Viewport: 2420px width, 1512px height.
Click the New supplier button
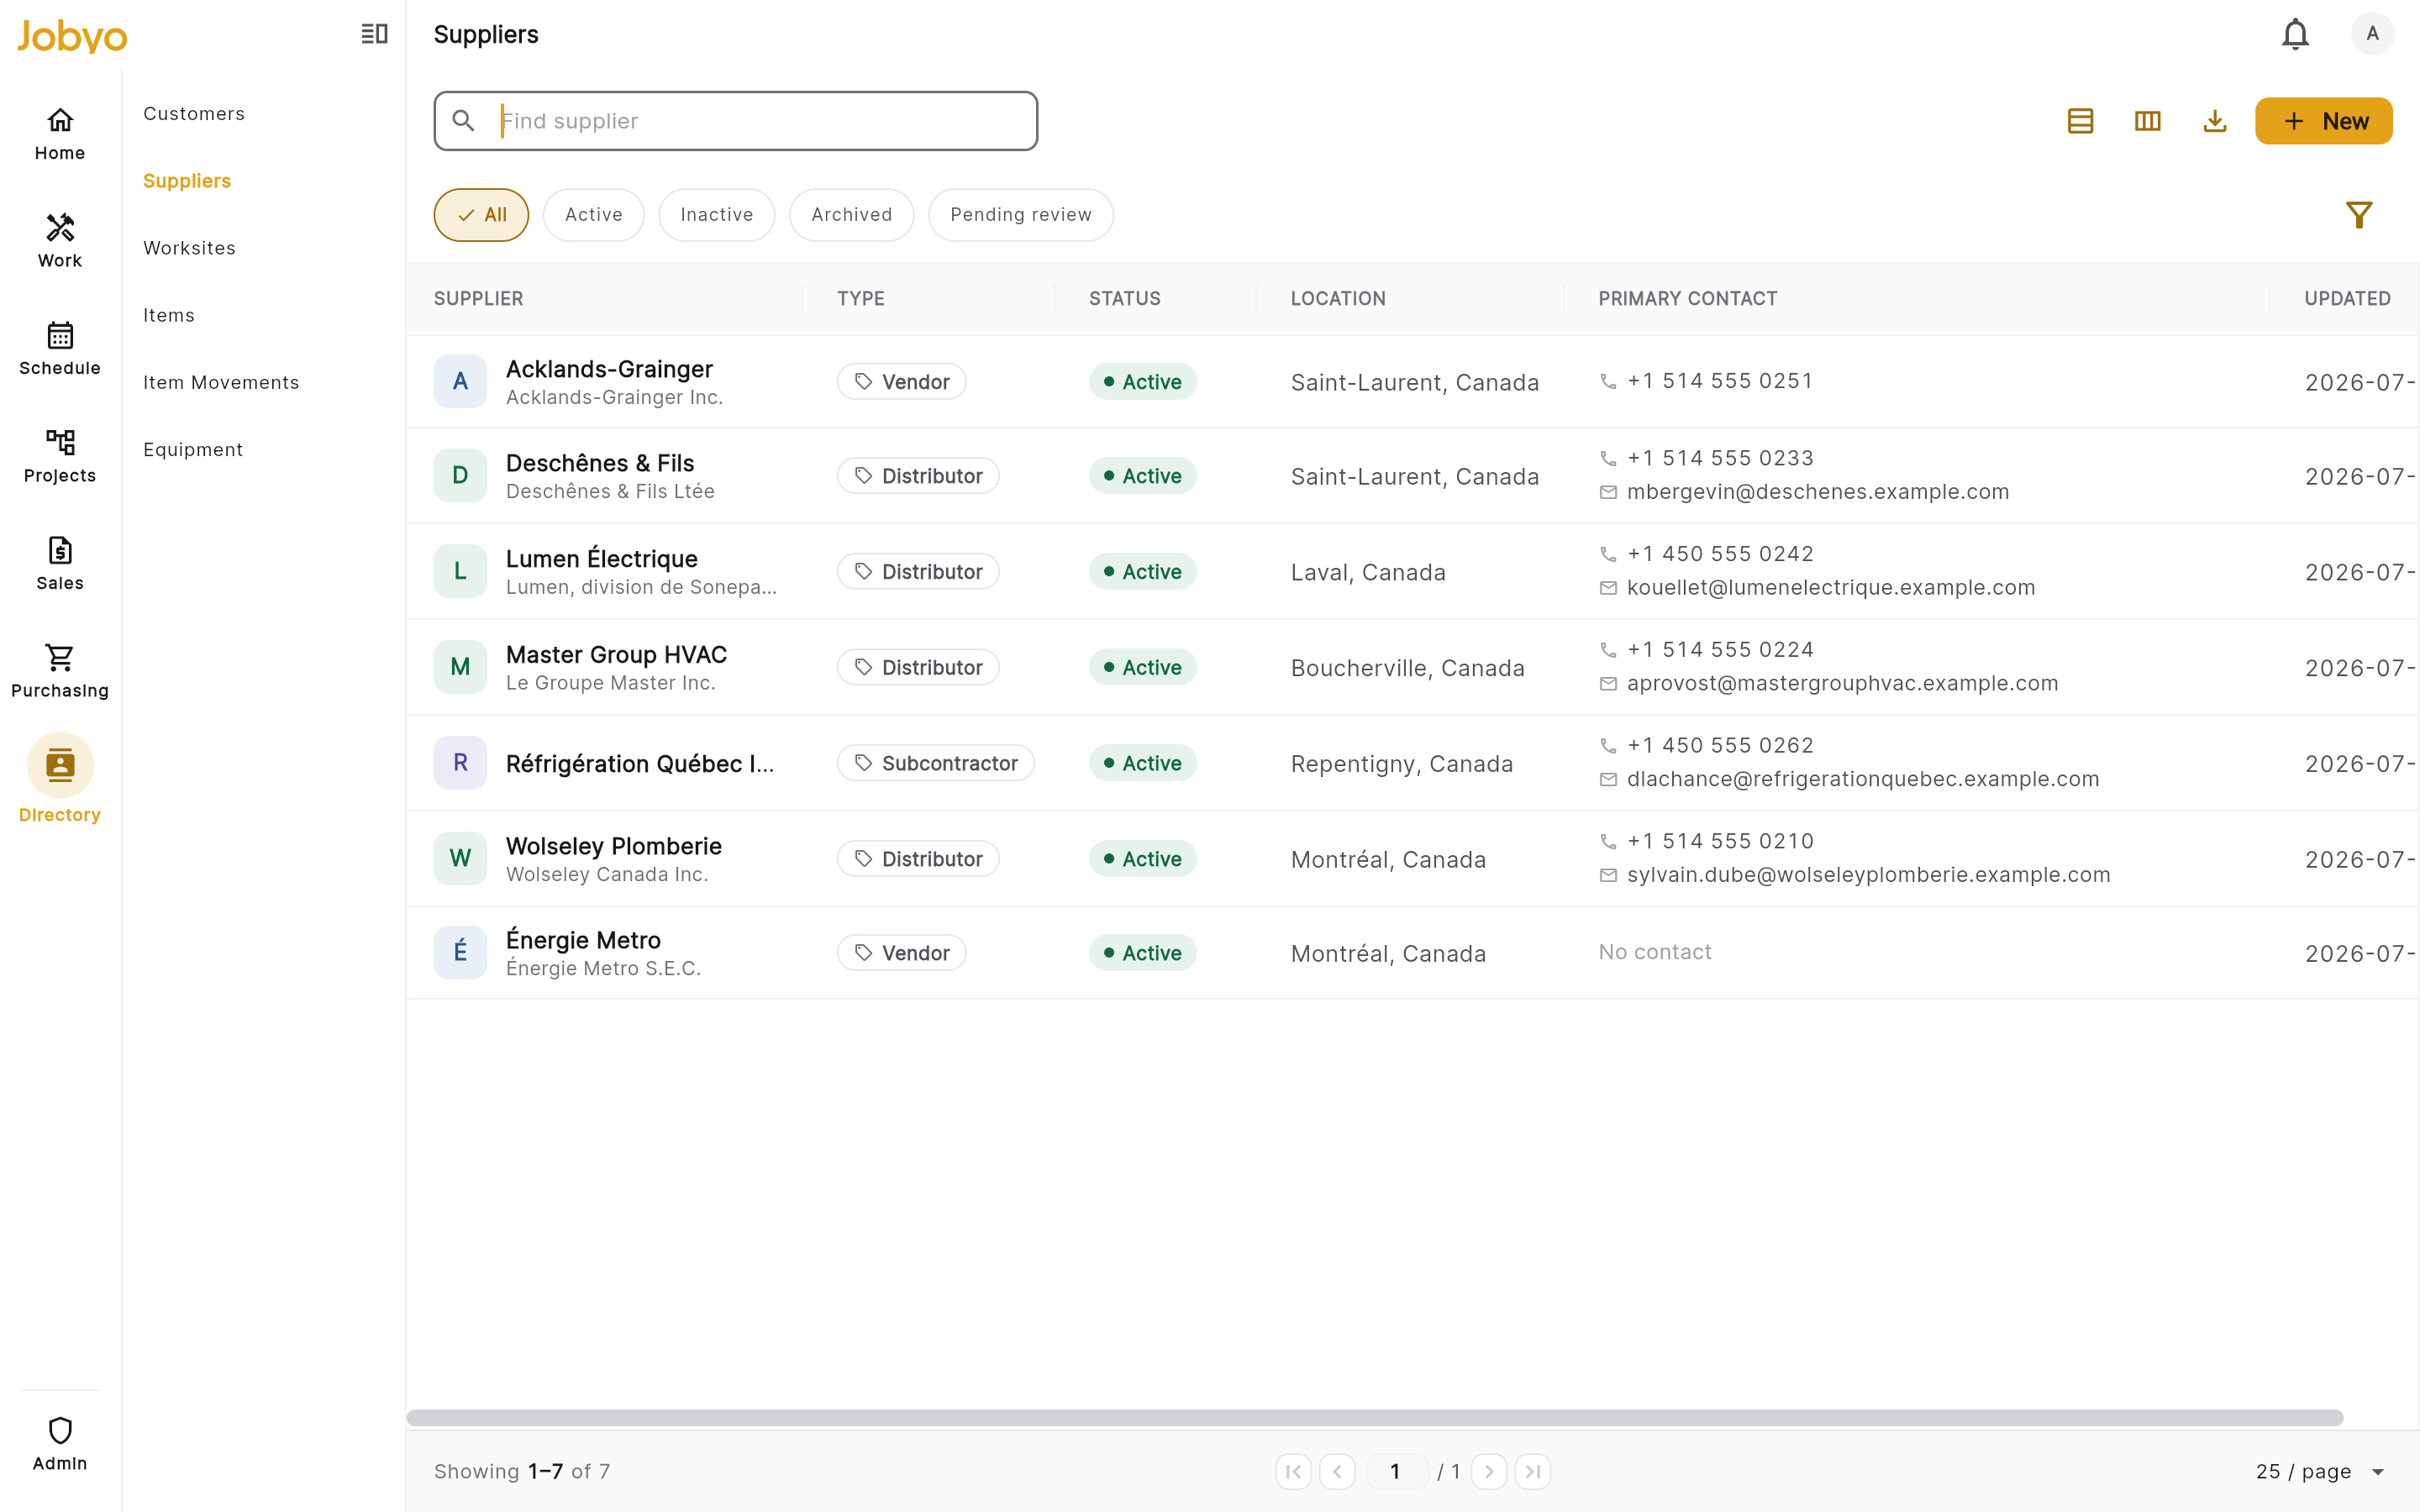click(2324, 121)
